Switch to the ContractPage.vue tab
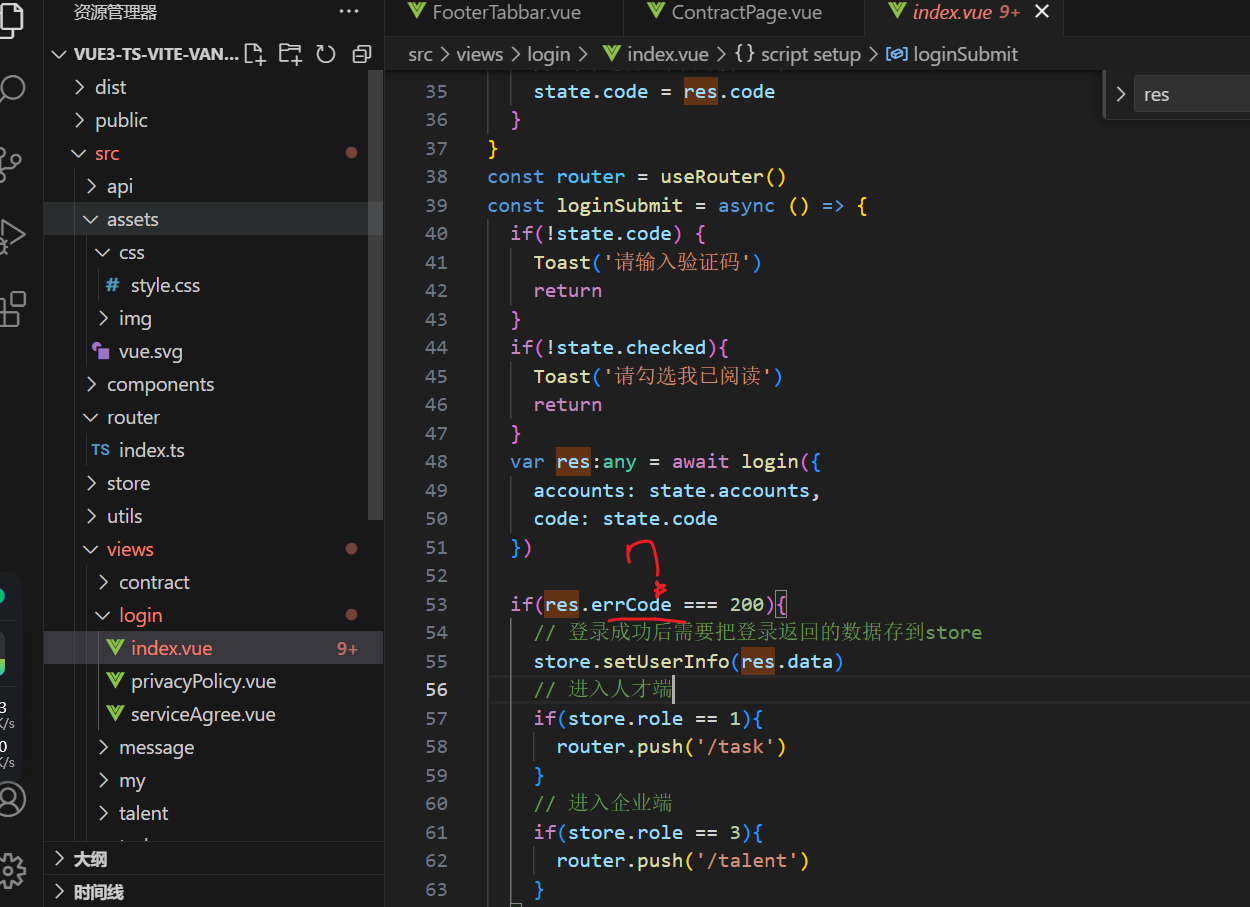 tap(746, 13)
